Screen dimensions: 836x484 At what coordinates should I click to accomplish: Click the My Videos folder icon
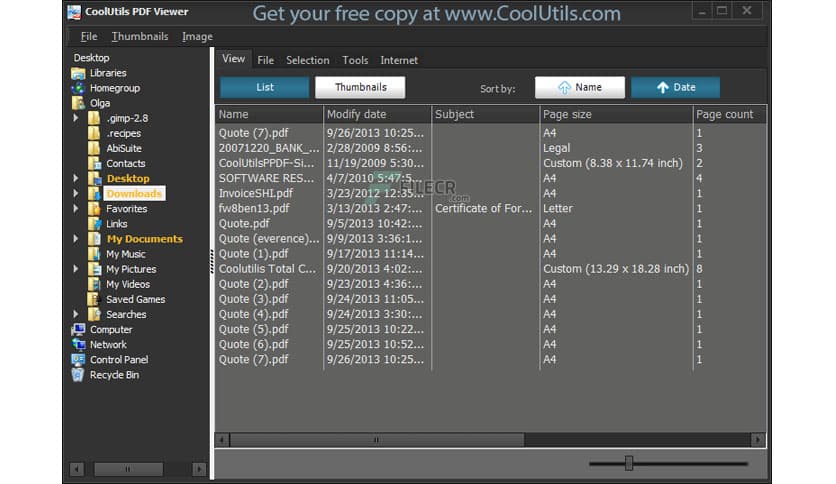(x=94, y=284)
